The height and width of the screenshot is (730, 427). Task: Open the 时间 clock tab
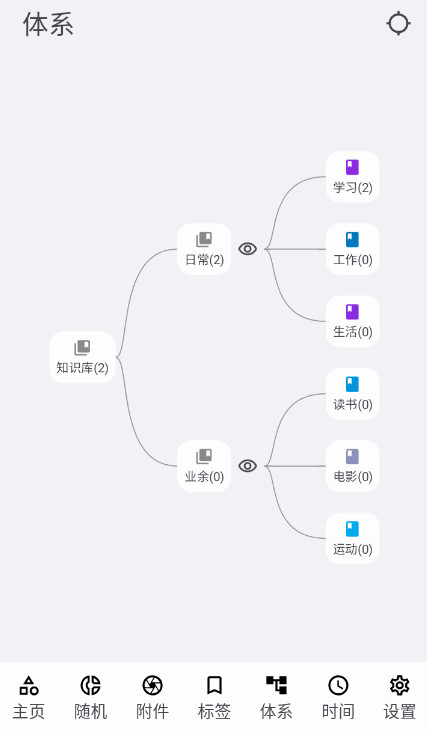coord(338,697)
